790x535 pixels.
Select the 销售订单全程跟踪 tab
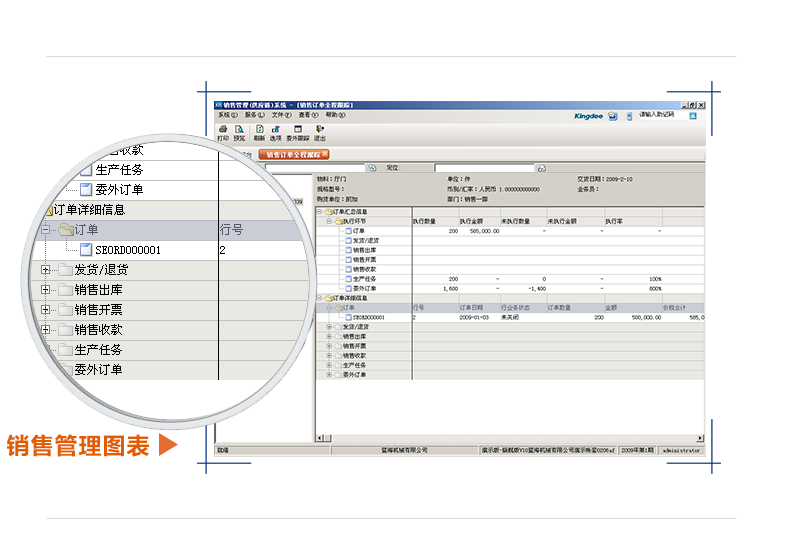click(x=294, y=155)
